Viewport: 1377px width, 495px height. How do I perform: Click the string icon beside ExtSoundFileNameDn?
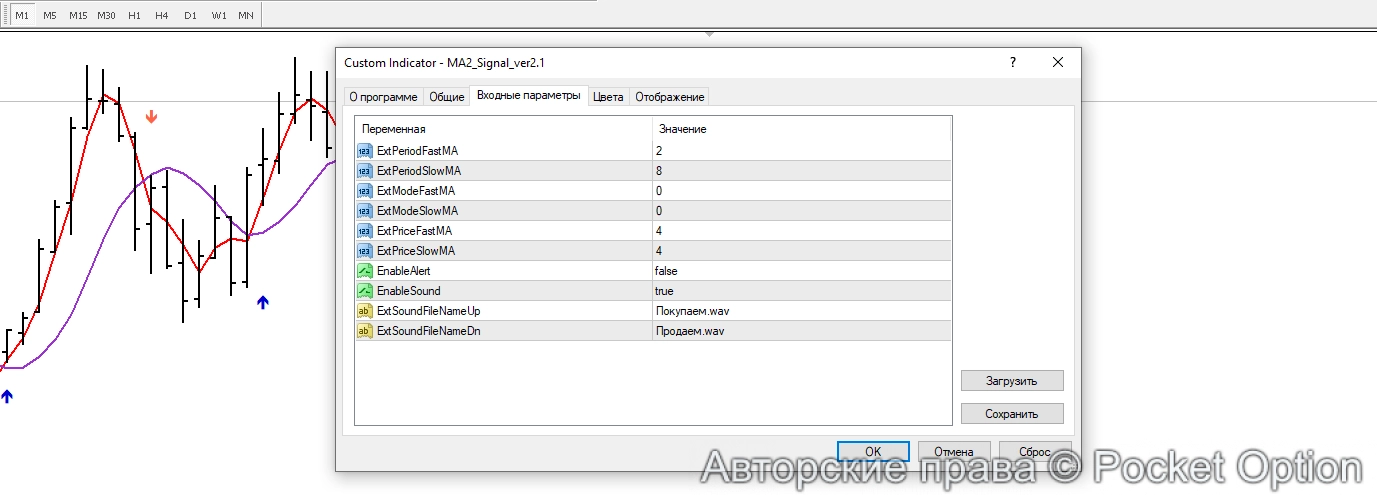pyautogui.click(x=364, y=330)
